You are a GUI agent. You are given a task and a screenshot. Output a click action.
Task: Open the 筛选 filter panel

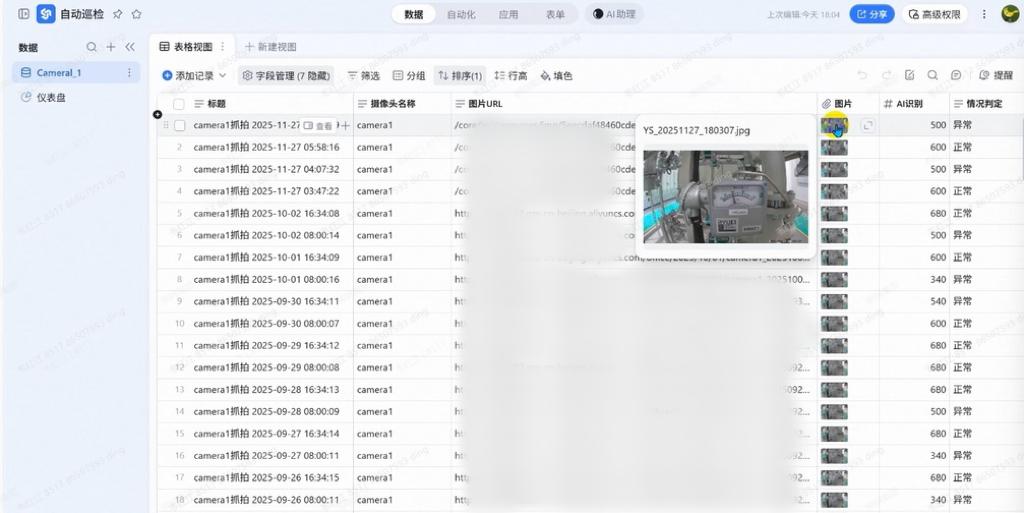coord(363,76)
